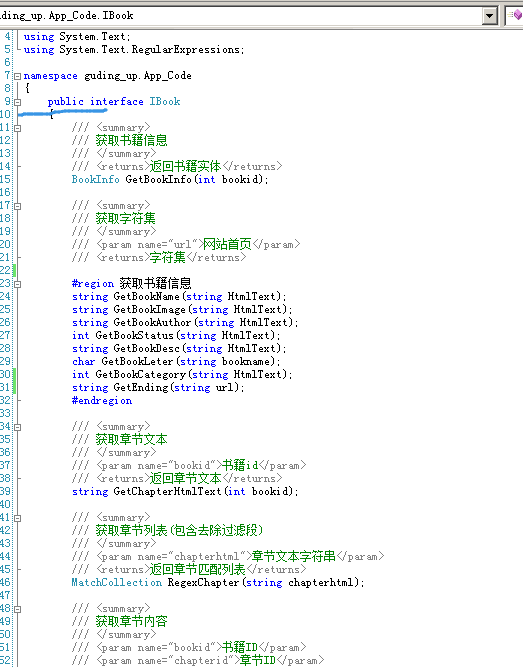
Task: Click the GetEnding method declaration
Action: pos(158,388)
